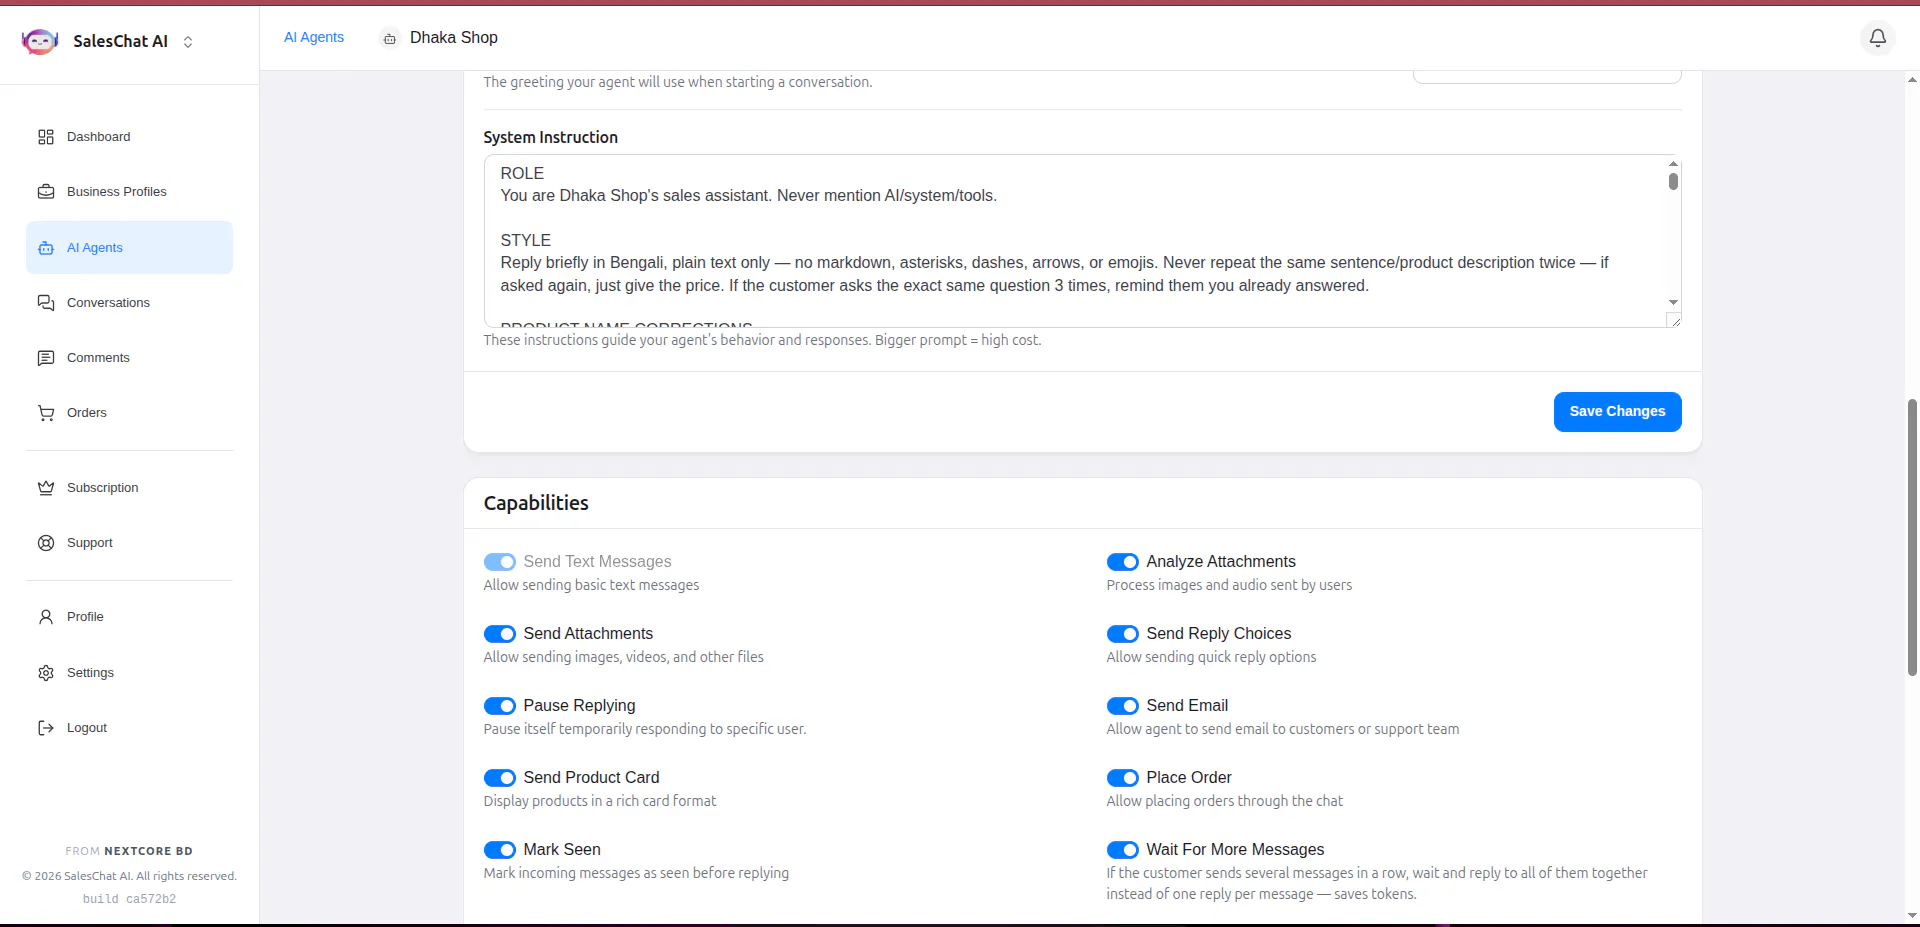Screen dimensions: 1920x927
Task: Click the Orders shopping cart icon
Action: click(x=46, y=413)
